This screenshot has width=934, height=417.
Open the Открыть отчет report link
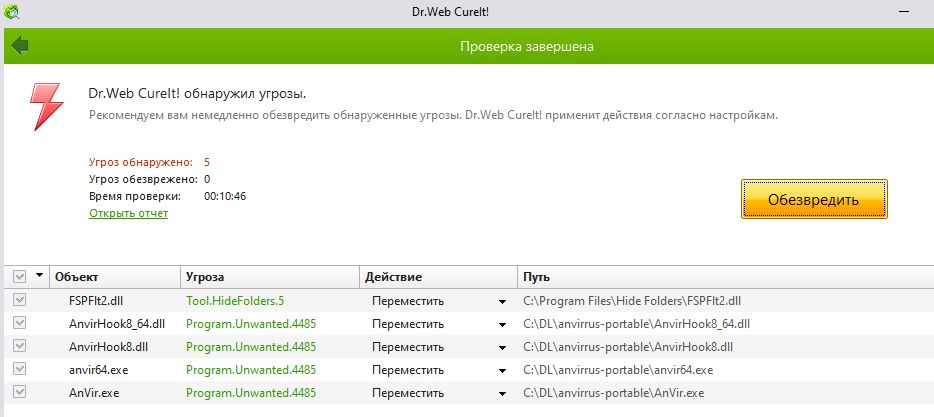[129, 213]
